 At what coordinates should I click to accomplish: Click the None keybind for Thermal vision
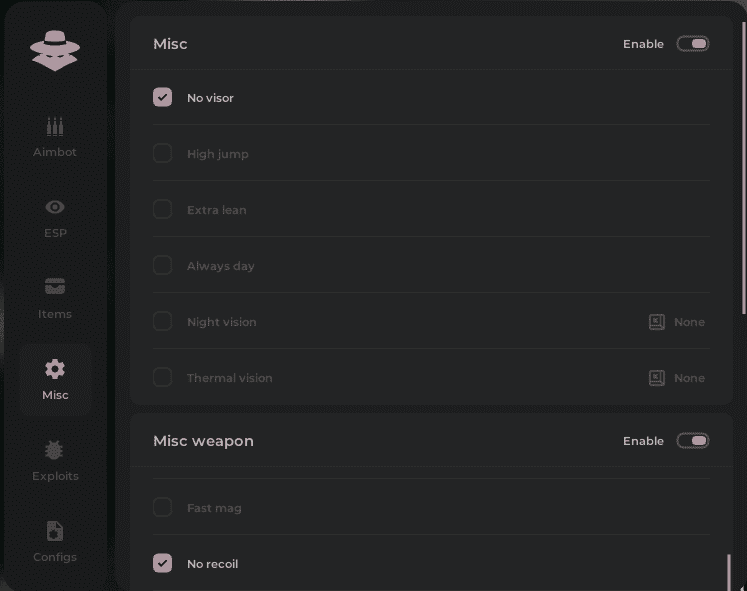(689, 378)
